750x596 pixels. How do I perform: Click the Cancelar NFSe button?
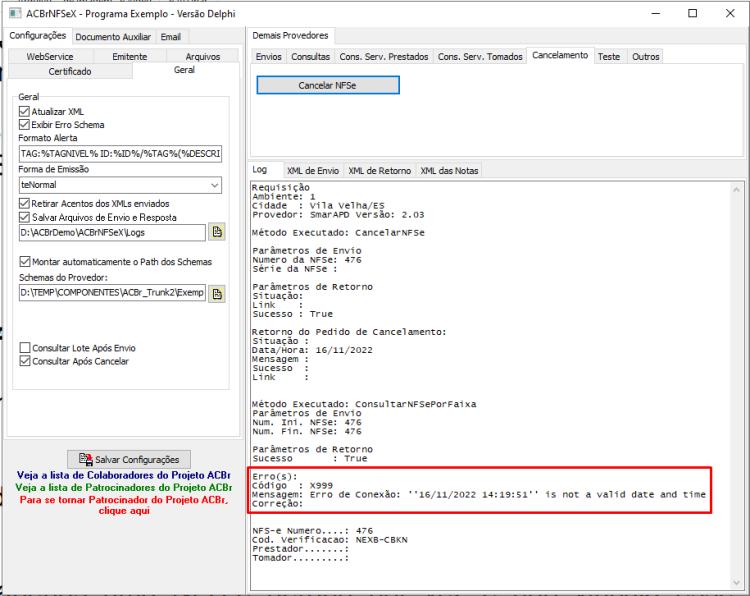coord(328,85)
